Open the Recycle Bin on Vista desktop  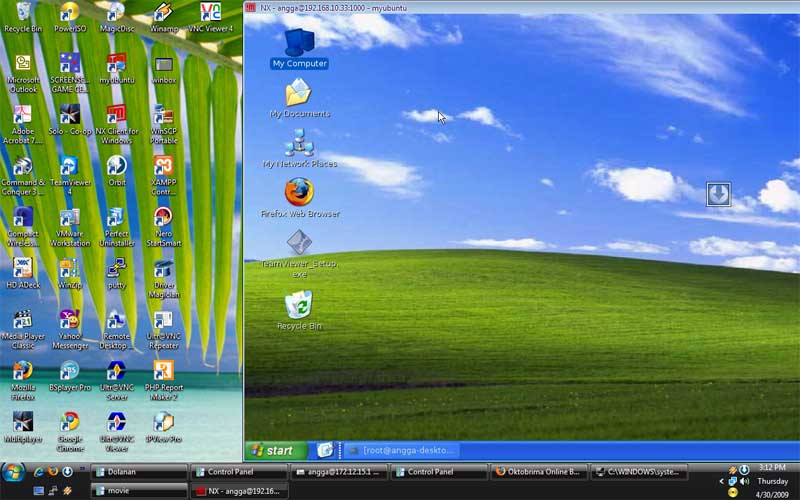point(23,17)
